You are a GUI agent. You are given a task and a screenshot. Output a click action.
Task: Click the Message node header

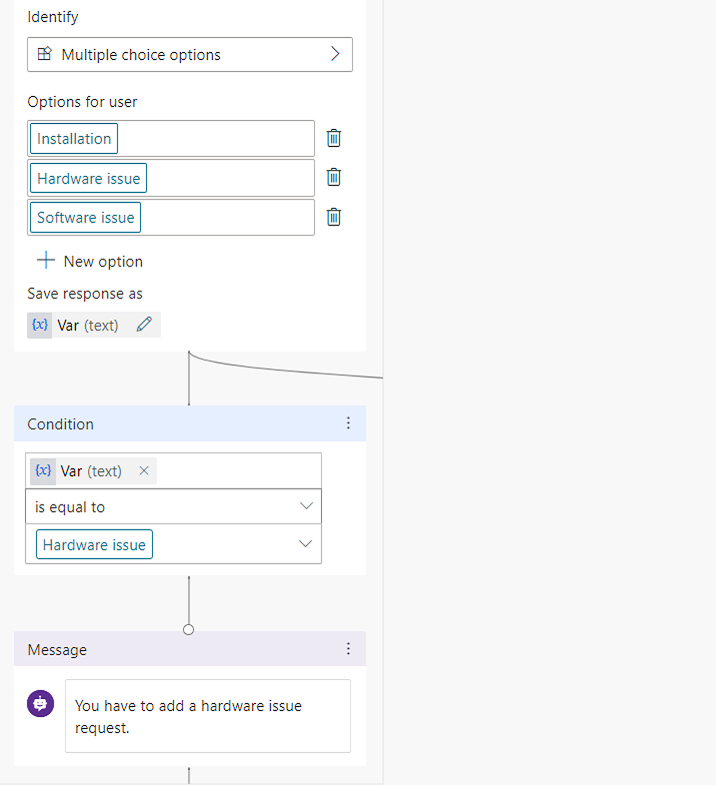pos(190,649)
